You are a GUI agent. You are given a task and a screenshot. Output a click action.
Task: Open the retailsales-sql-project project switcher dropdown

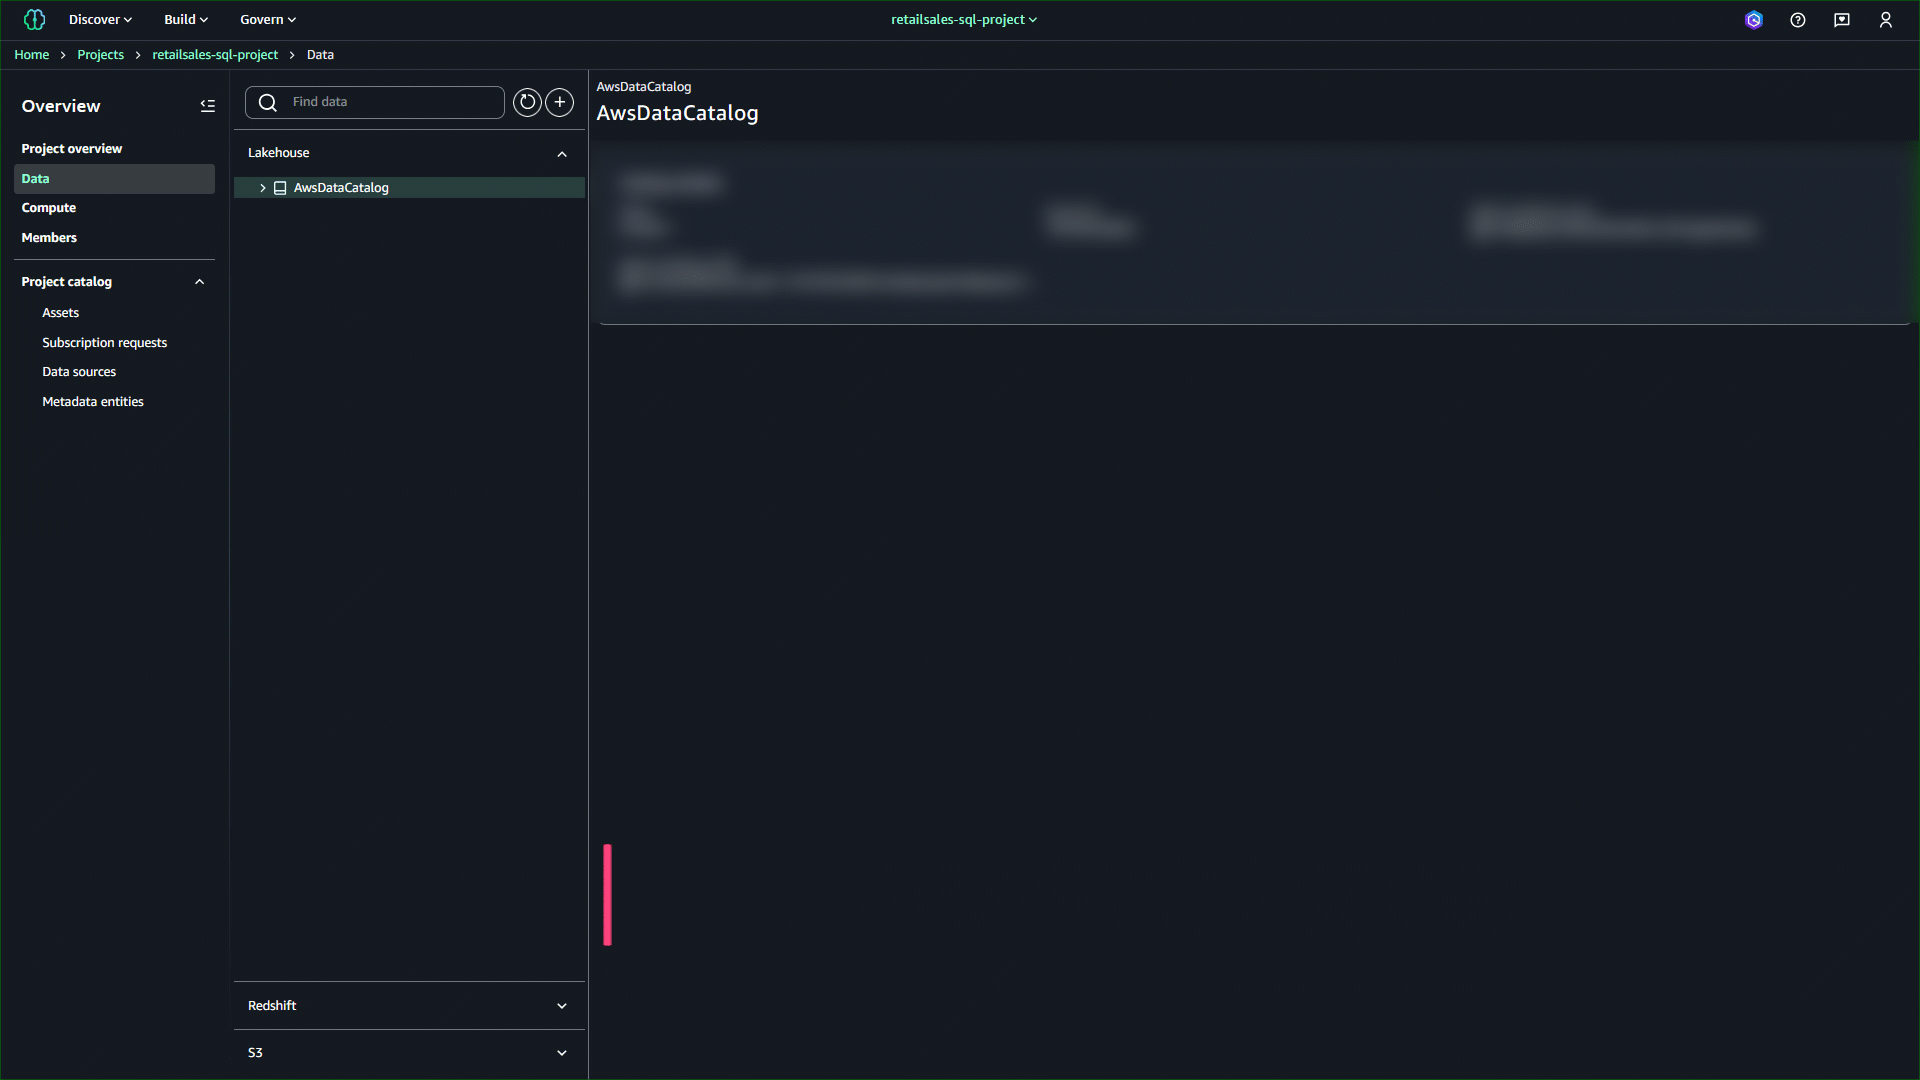click(964, 20)
